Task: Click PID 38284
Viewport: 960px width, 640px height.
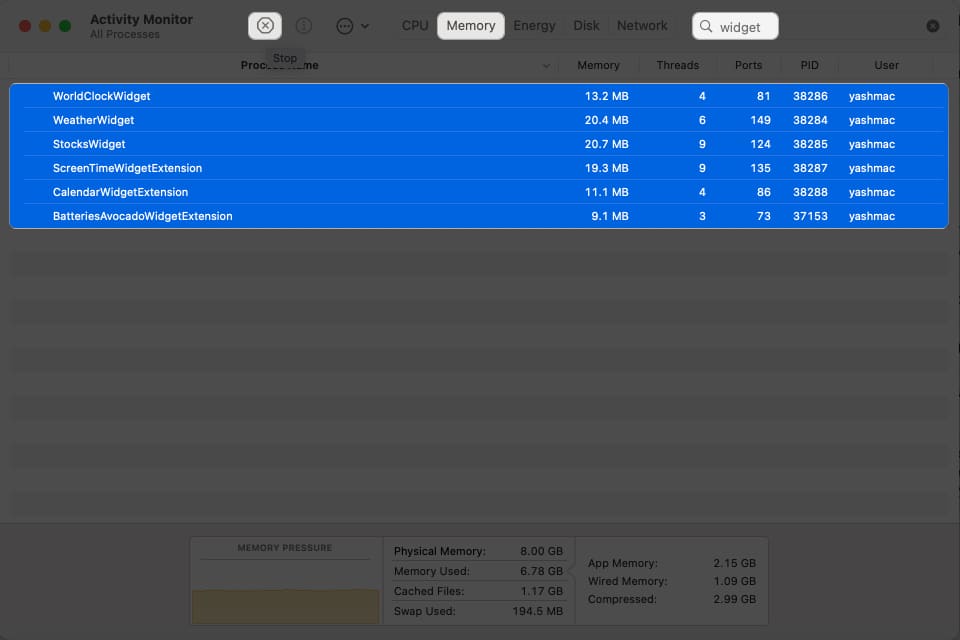Action: coord(810,120)
